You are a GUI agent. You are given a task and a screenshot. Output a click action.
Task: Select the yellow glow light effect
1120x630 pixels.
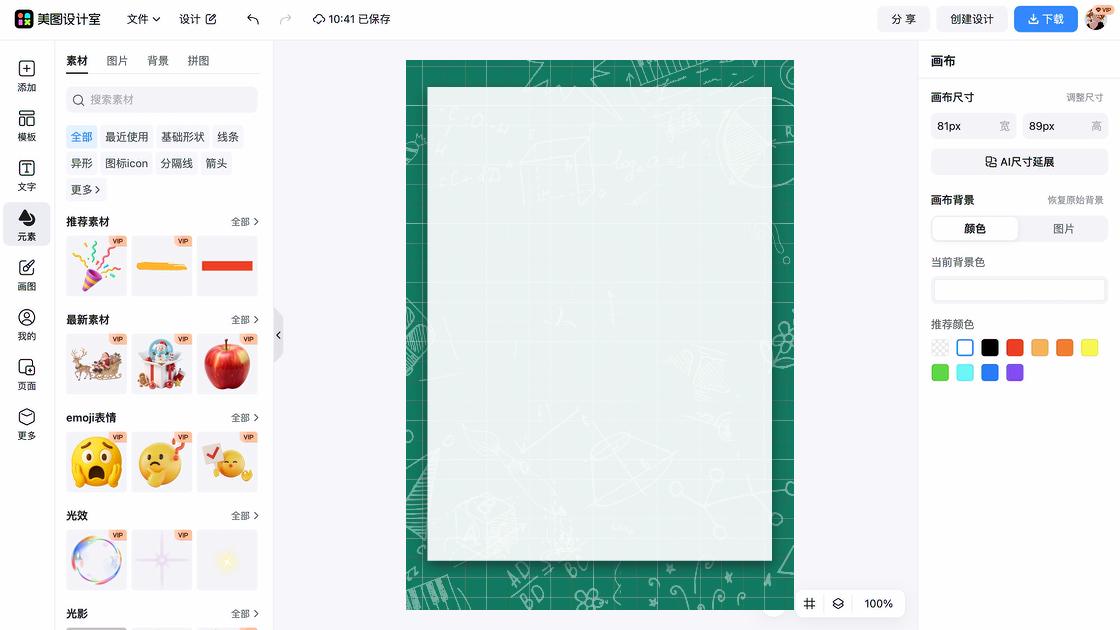227,559
